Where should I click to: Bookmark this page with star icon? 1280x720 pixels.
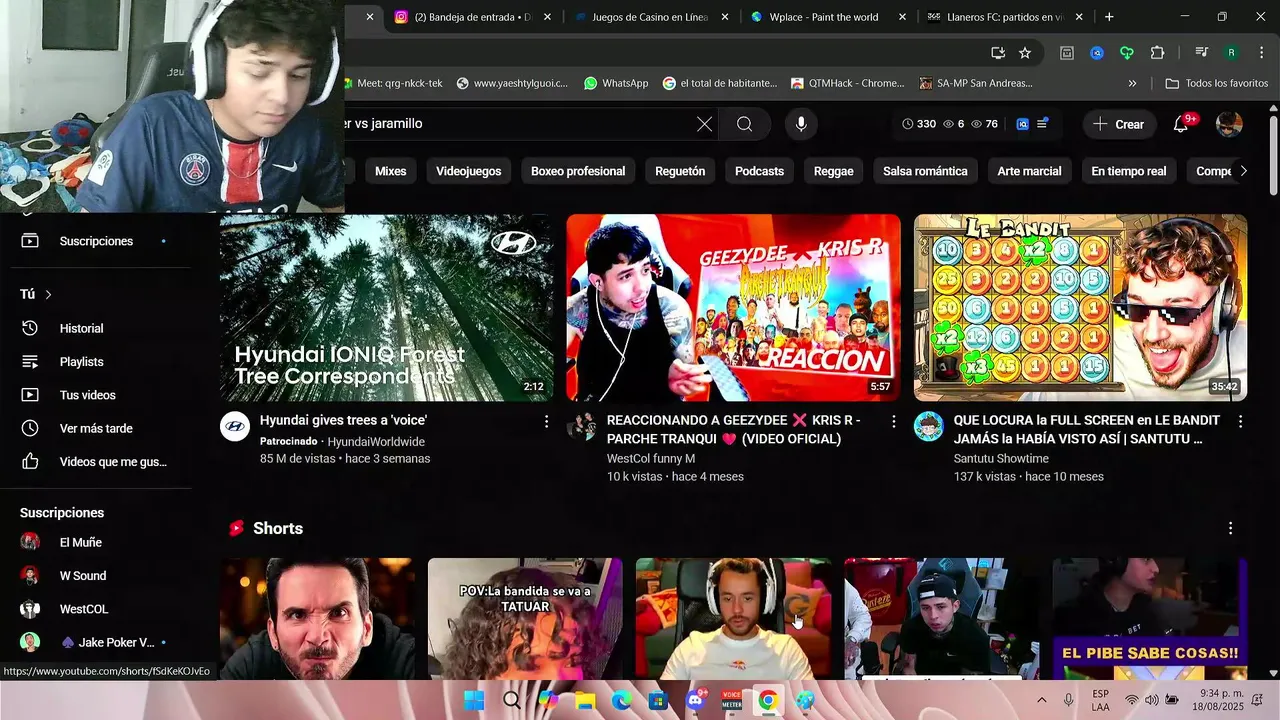pos(1025,53)
